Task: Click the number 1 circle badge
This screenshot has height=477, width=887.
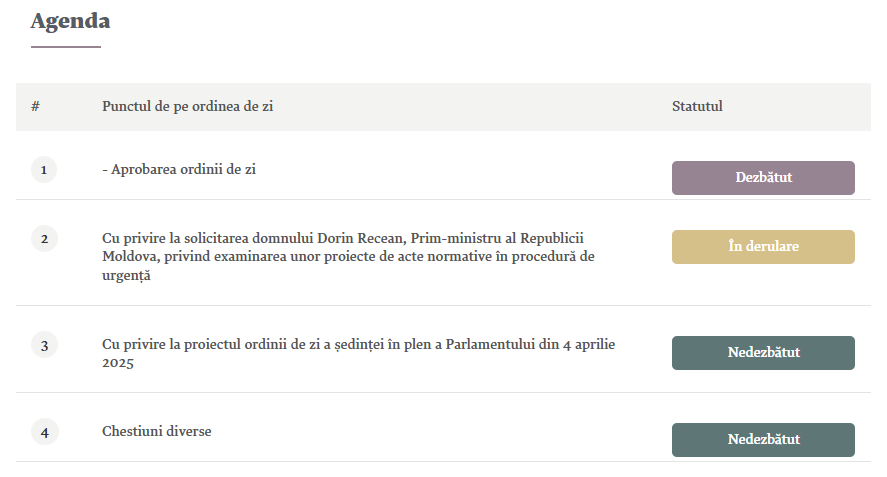Action: [44, 170]
